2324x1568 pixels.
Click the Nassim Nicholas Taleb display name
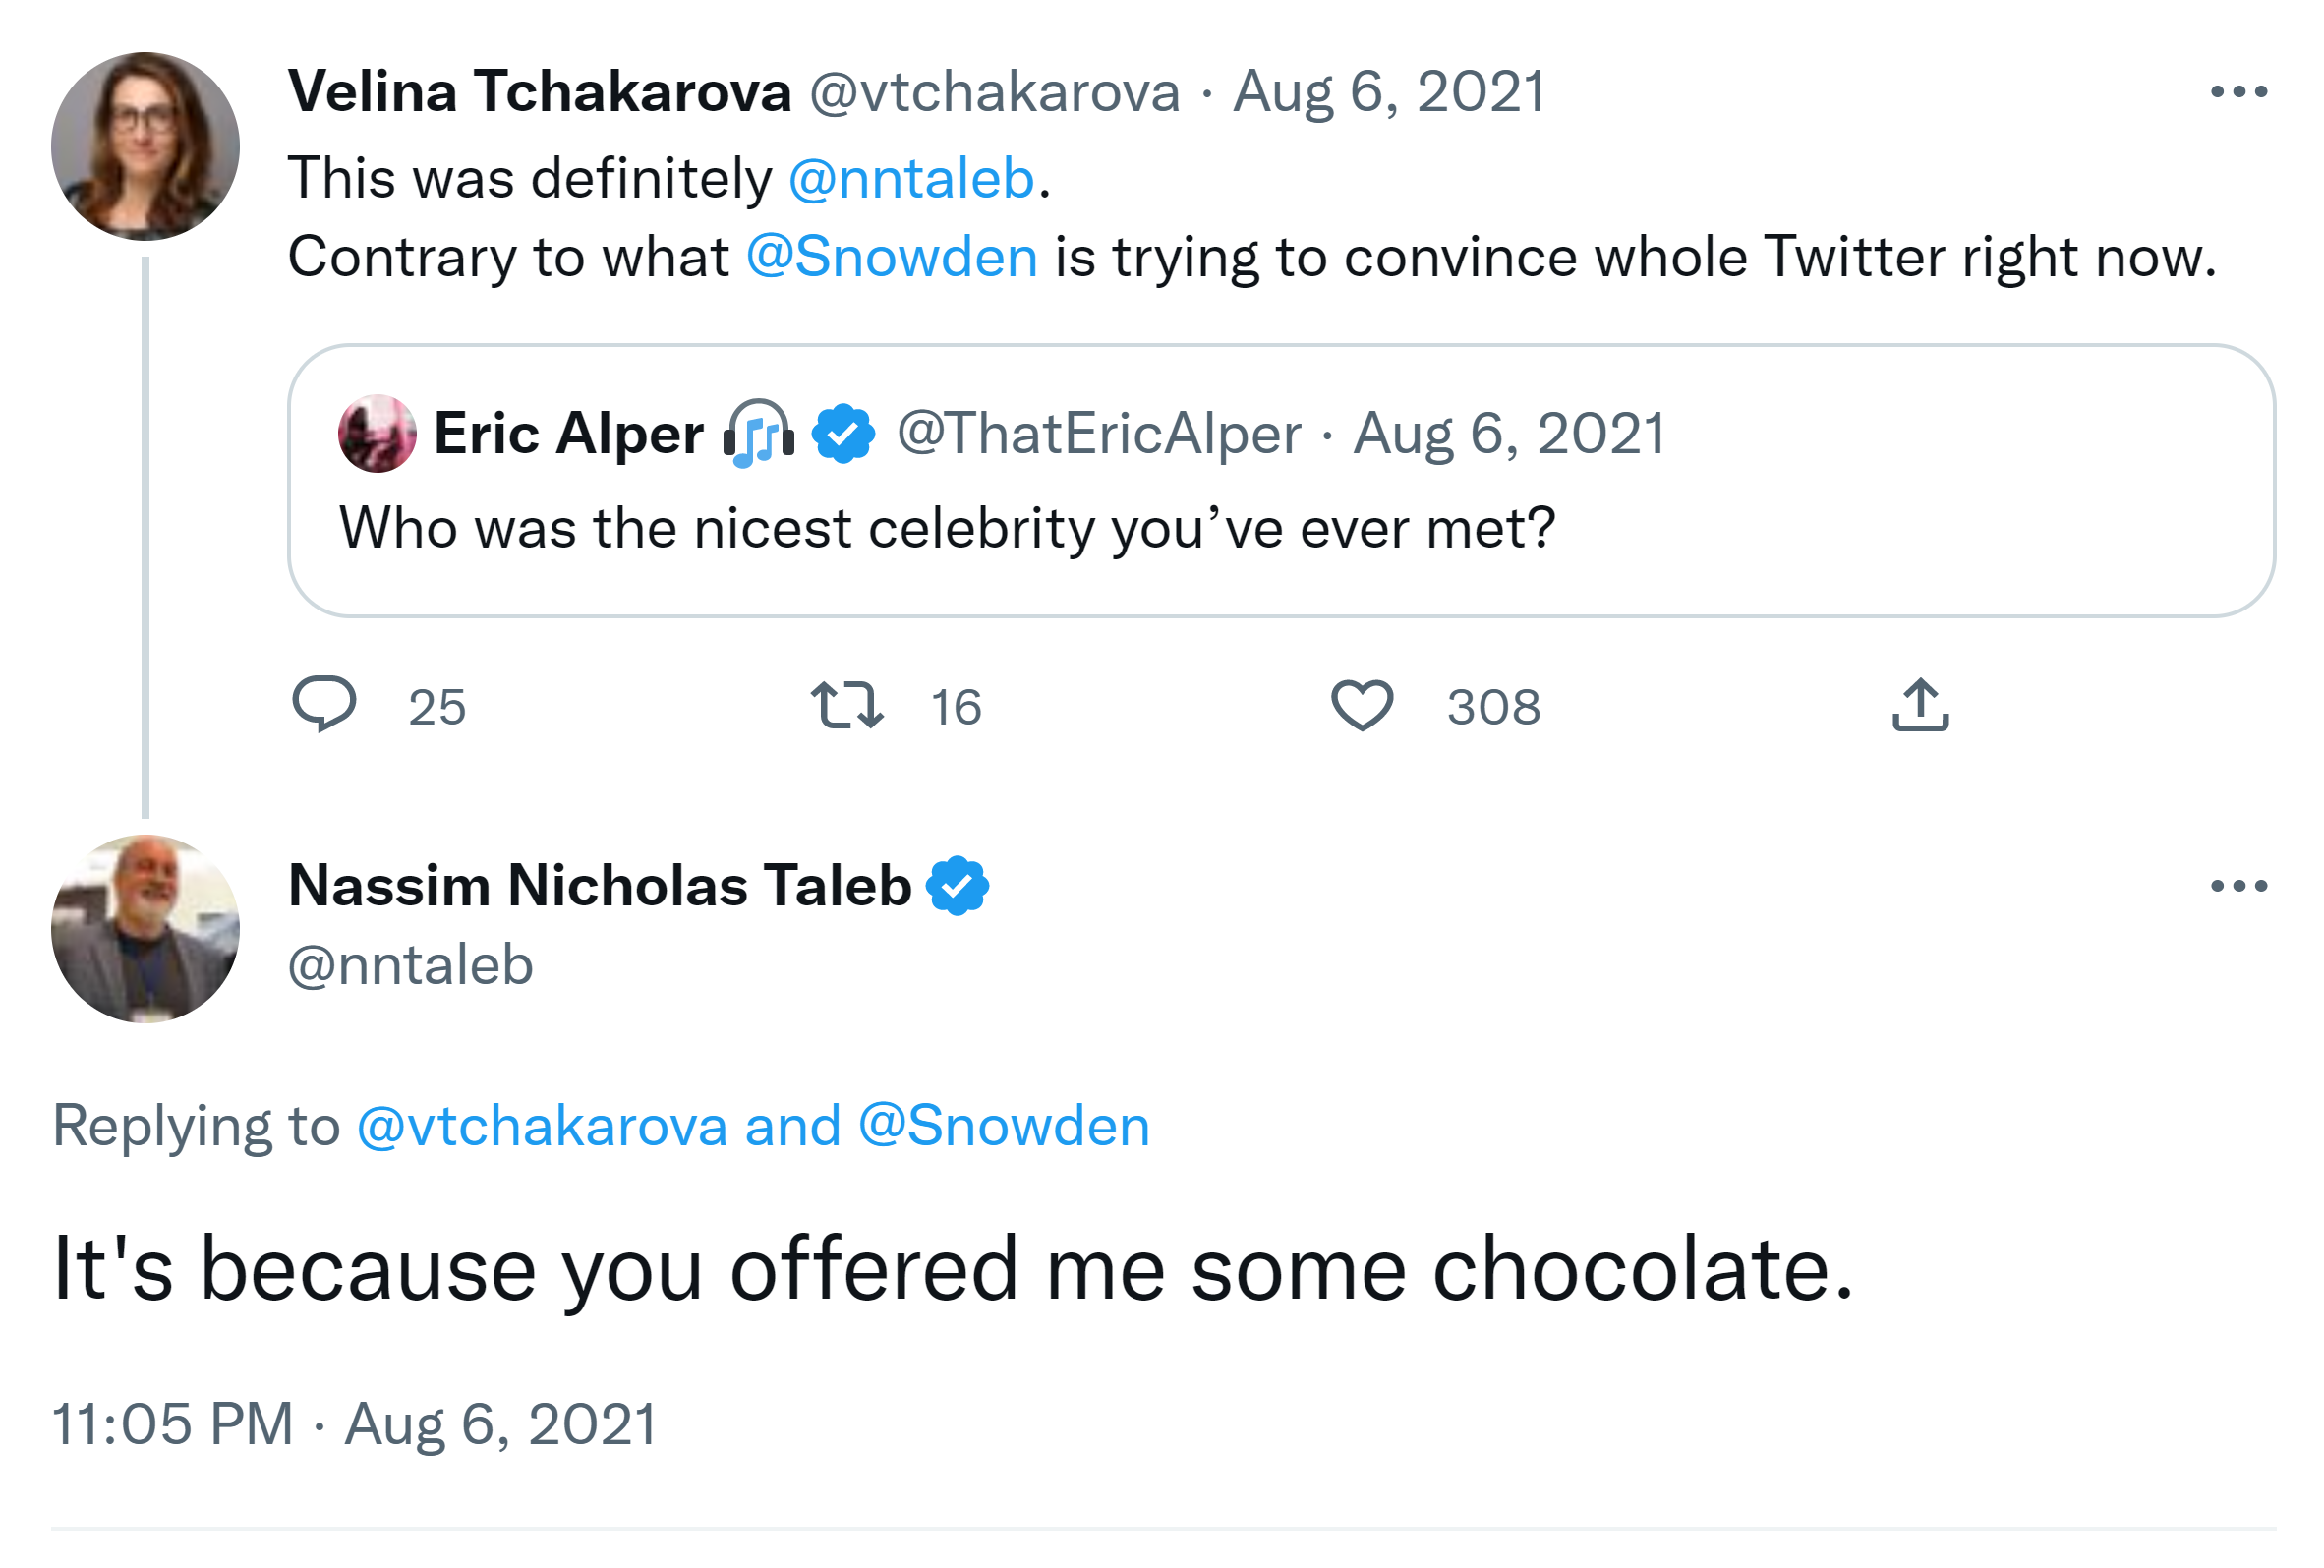click(x=599, y=886)
